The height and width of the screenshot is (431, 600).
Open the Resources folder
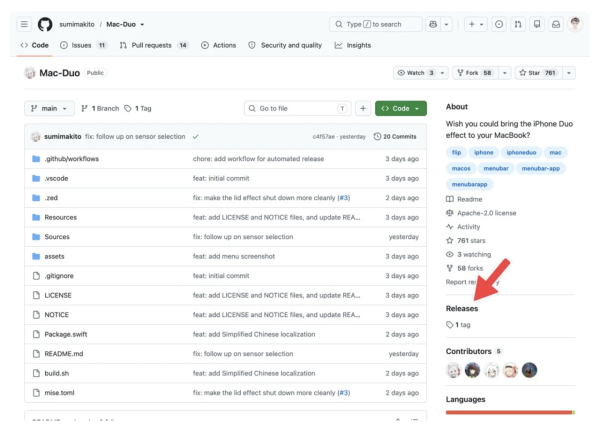point(60,217)
